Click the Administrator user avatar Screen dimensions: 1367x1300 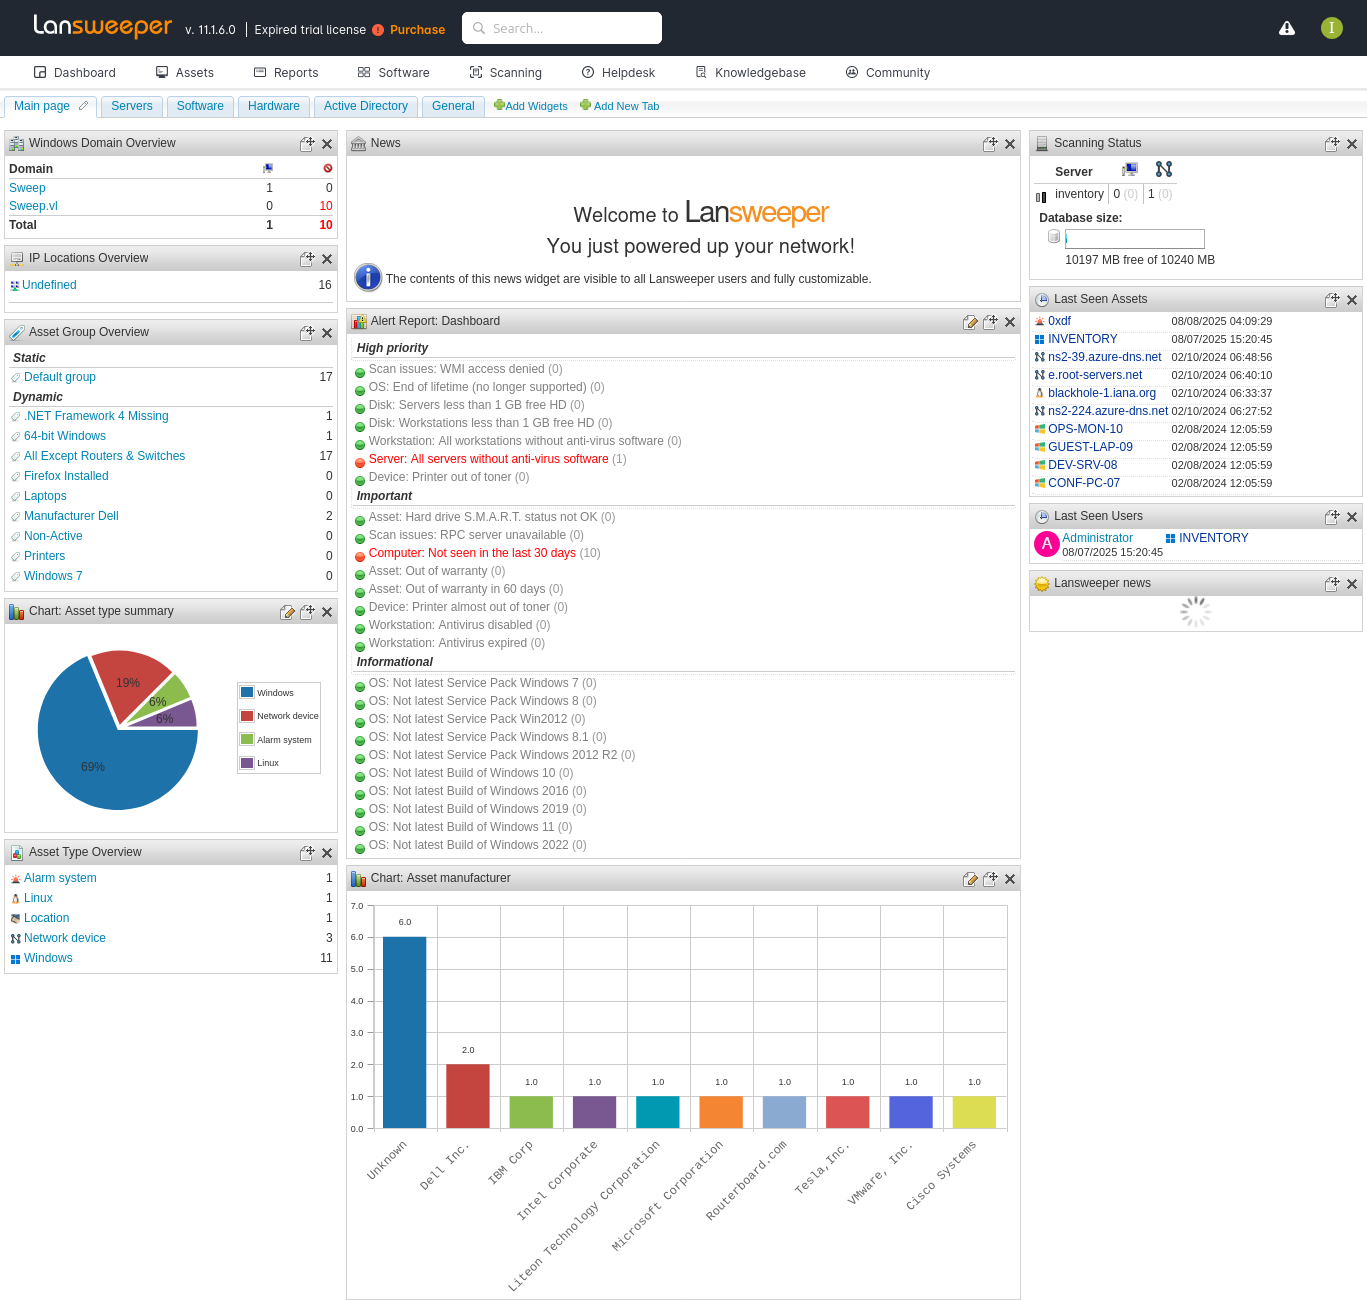pos(1046,544)
